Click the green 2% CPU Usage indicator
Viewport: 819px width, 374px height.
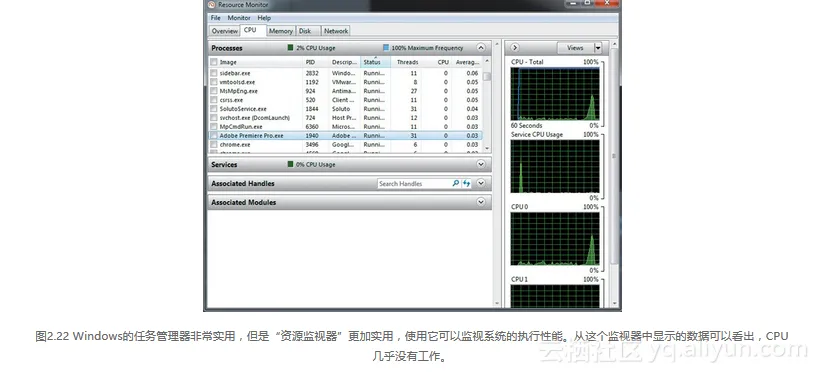coord(290,48)
